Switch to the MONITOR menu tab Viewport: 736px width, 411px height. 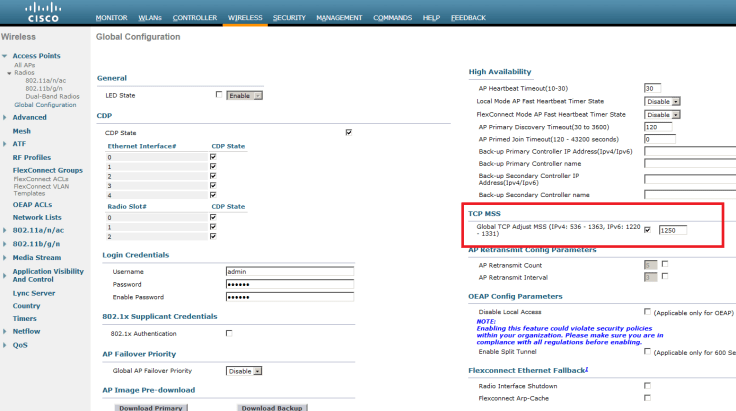point(111,18)
